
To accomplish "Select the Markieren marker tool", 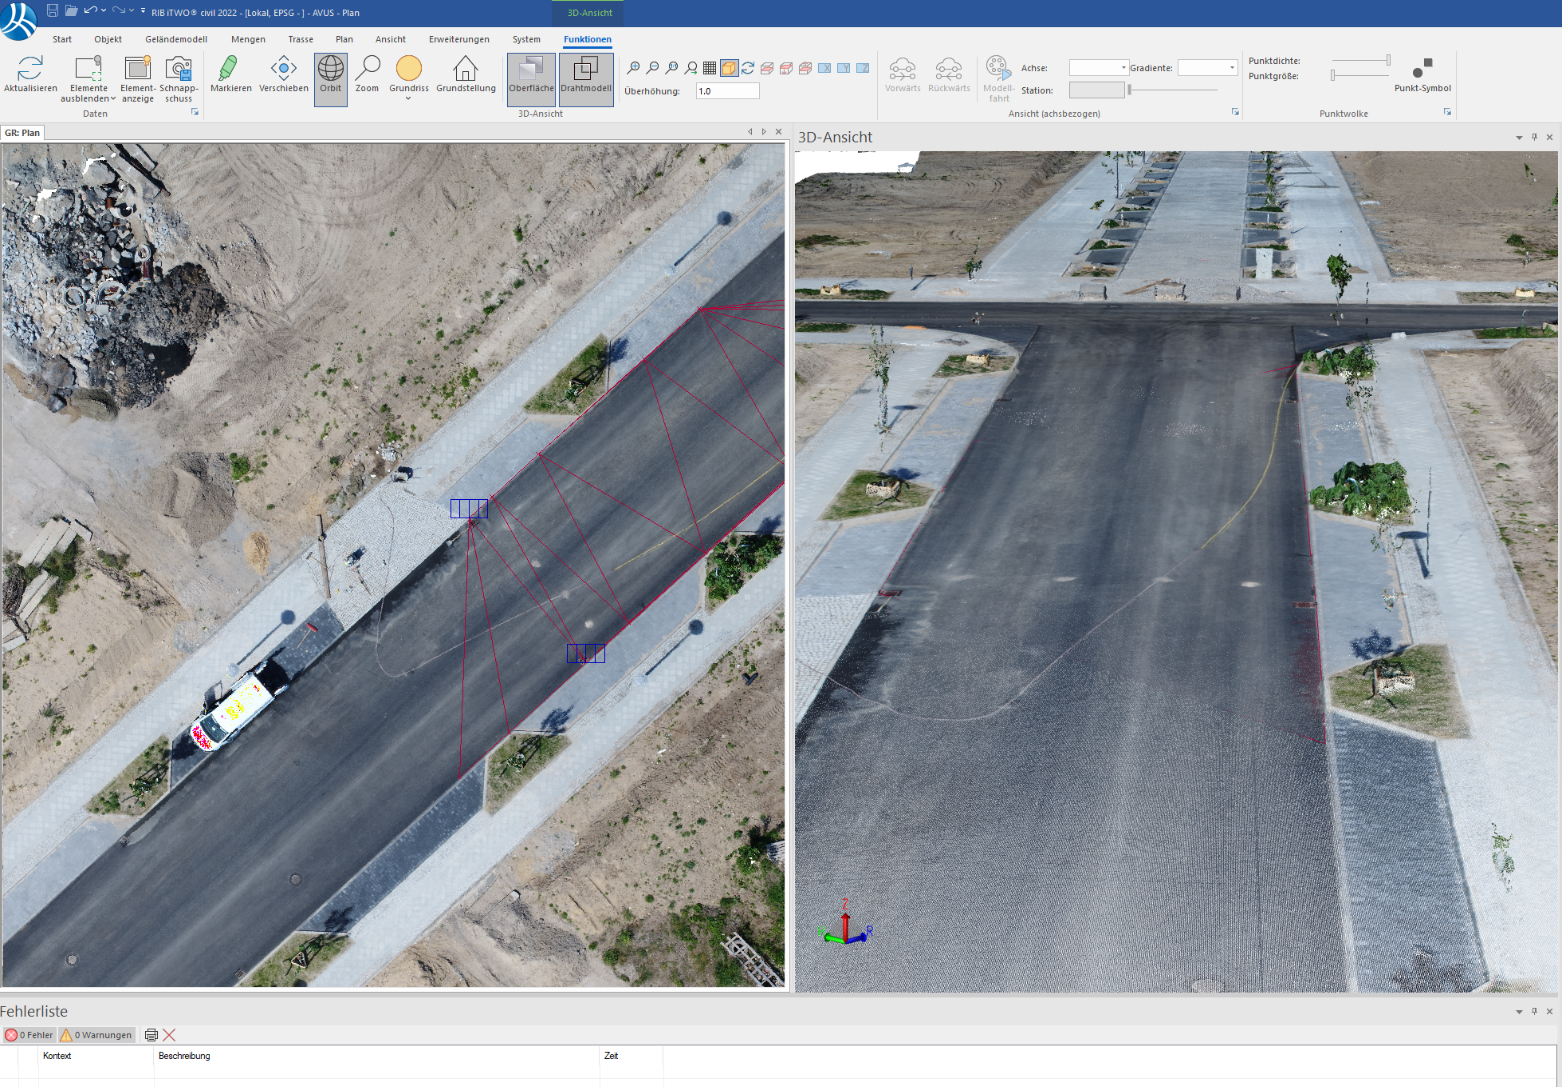I will coord(230,70).
